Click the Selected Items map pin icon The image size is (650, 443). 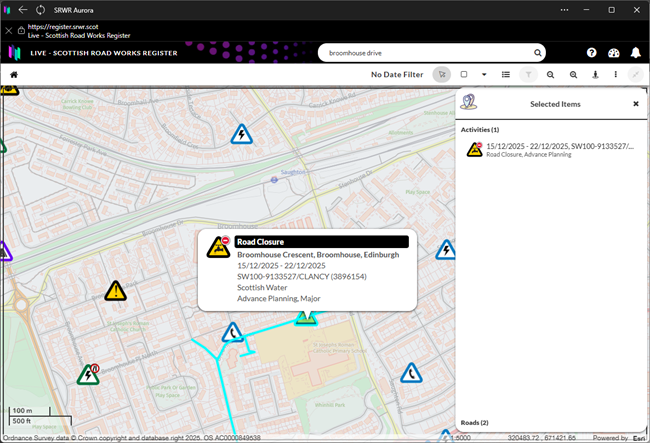point(468,102)
